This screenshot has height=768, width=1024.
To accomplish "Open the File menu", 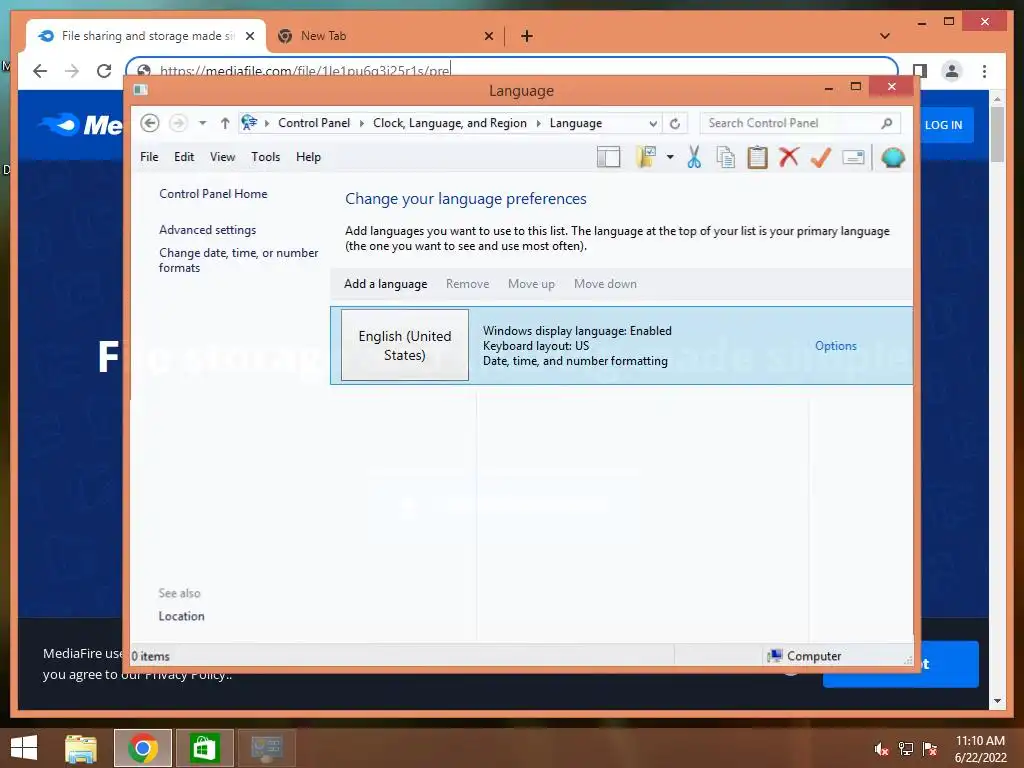I will [x=149, y=157].
